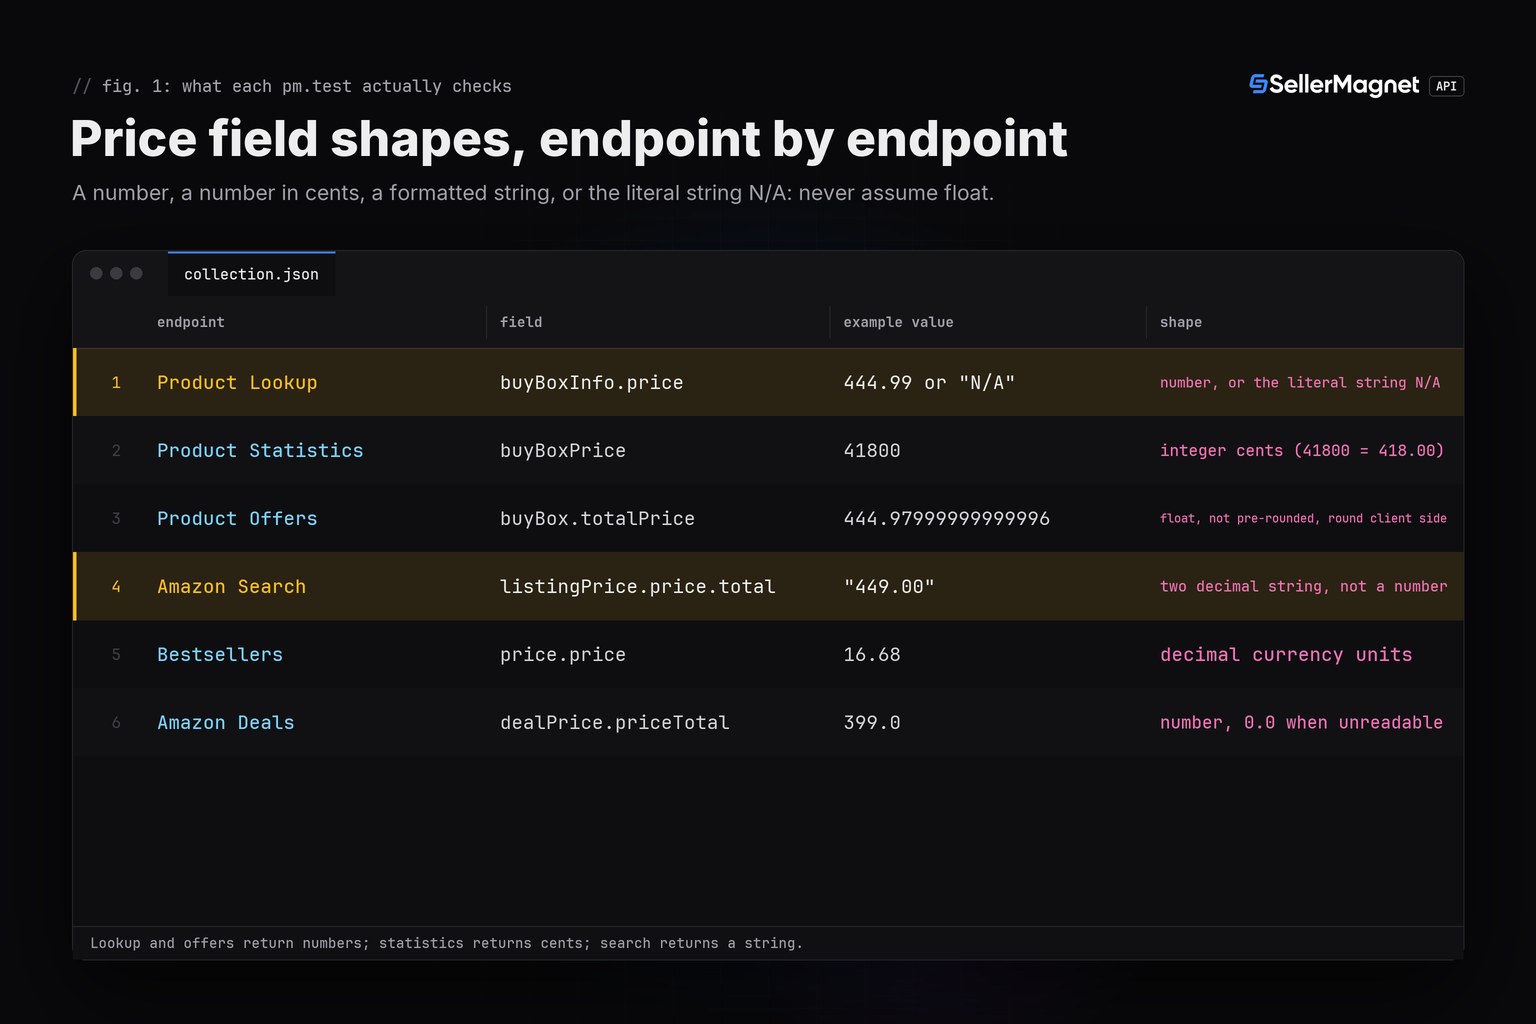
Task: Open the Product Offers endpoint
Action: click(237, 518)
